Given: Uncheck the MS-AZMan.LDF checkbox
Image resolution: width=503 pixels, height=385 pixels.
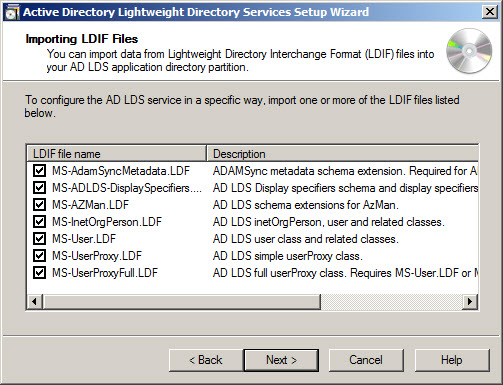Looking at the screenshot, I should (39, 205).
